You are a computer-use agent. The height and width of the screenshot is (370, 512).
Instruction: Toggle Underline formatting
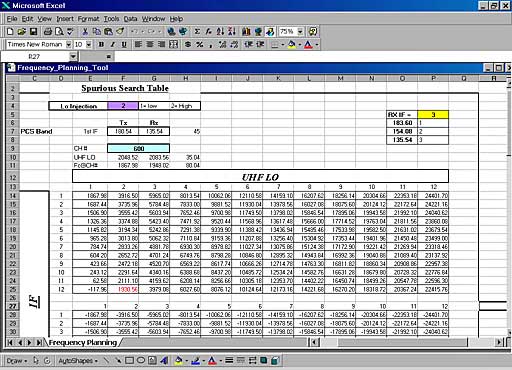coord(124,44)
